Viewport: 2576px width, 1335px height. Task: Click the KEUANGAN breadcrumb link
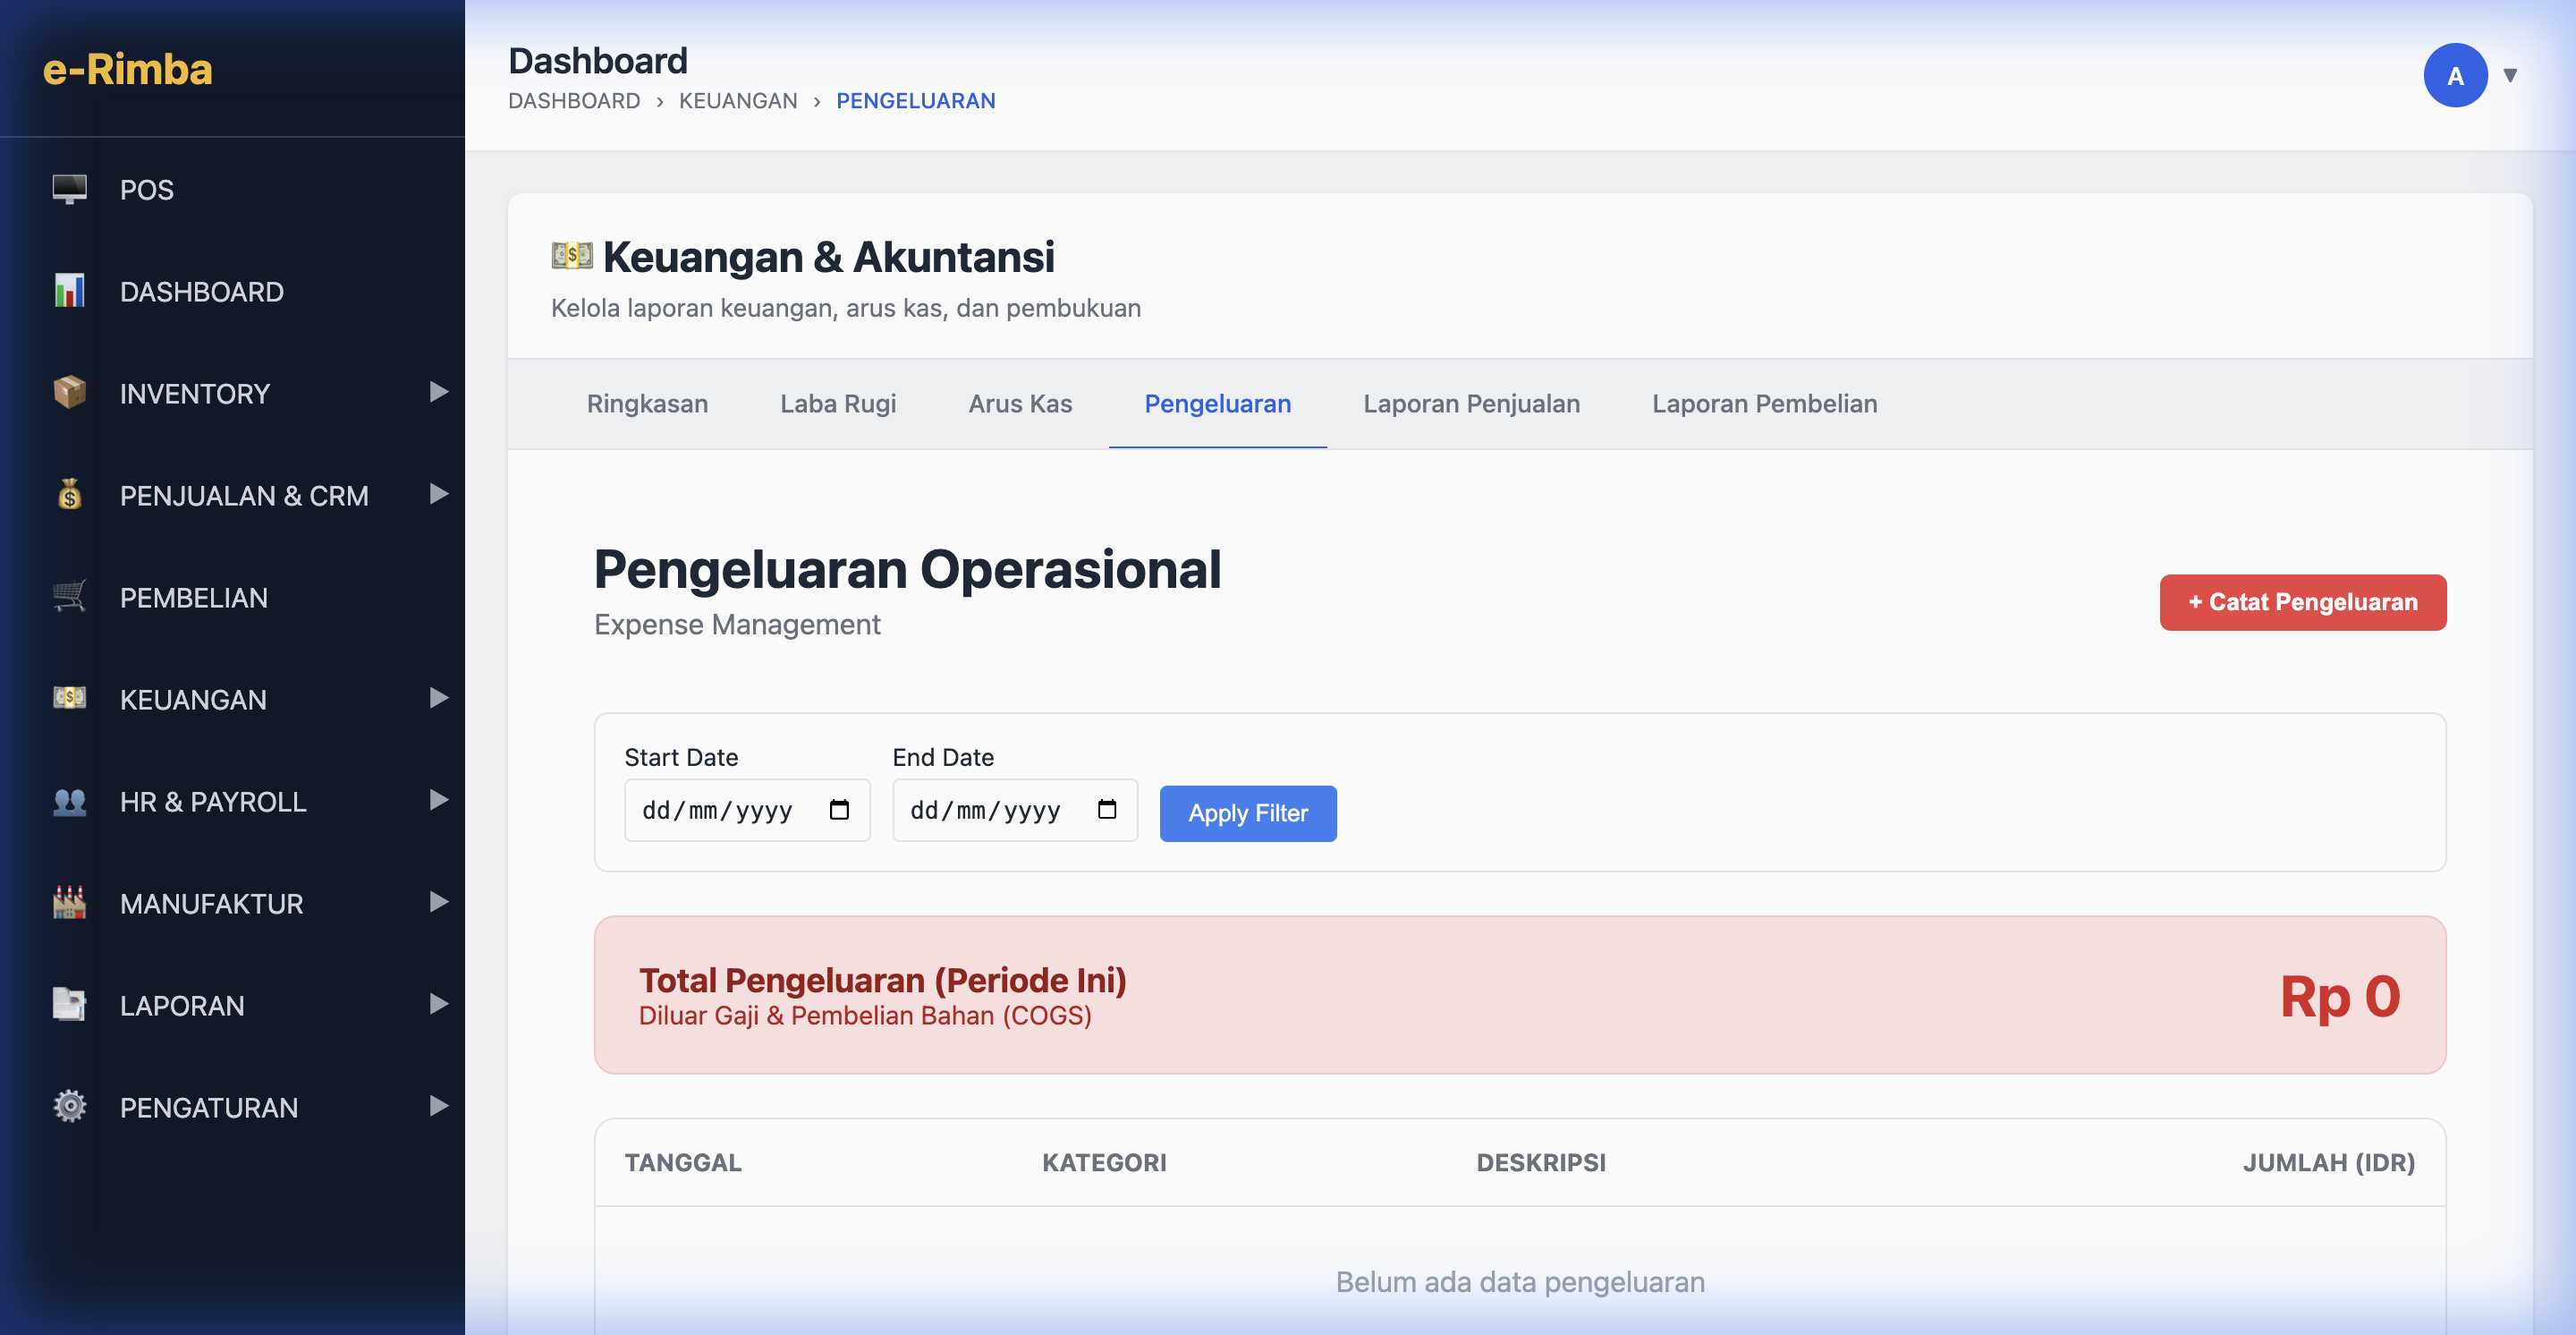tap(738, 101)
